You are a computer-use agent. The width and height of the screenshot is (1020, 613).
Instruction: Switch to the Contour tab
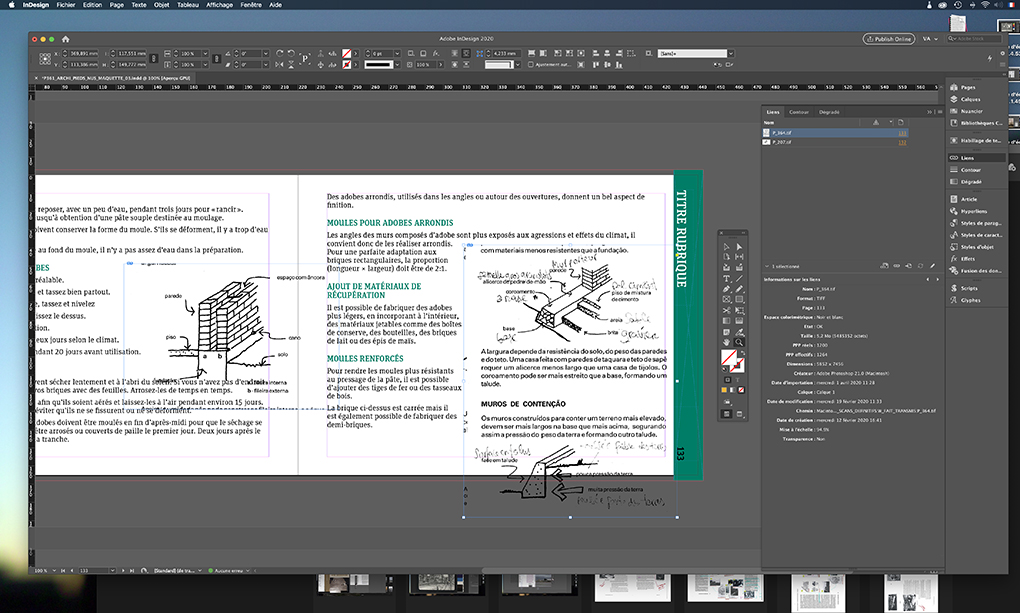[x=799, y=112]
